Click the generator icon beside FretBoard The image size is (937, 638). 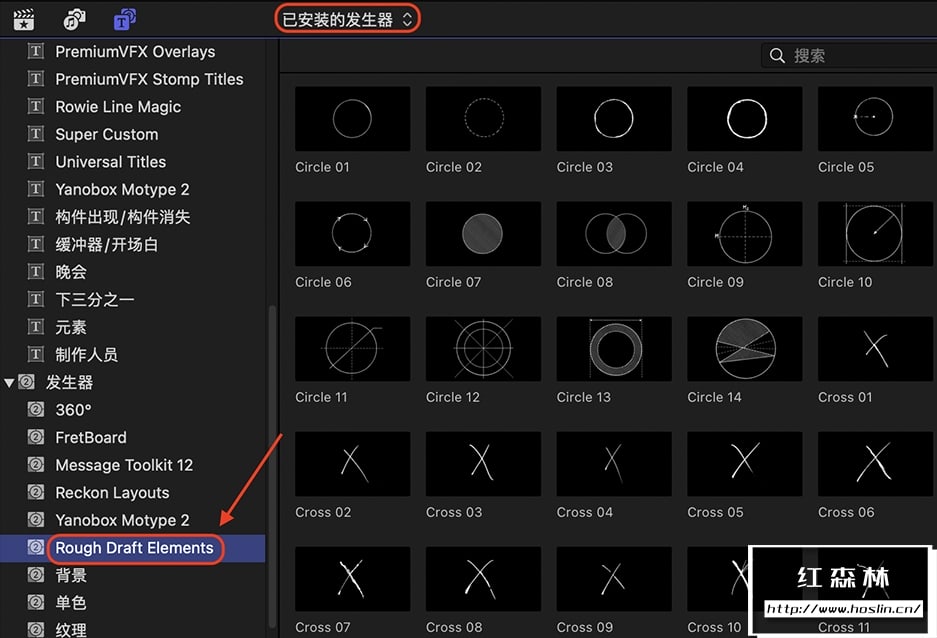click(x=36, y=437)
